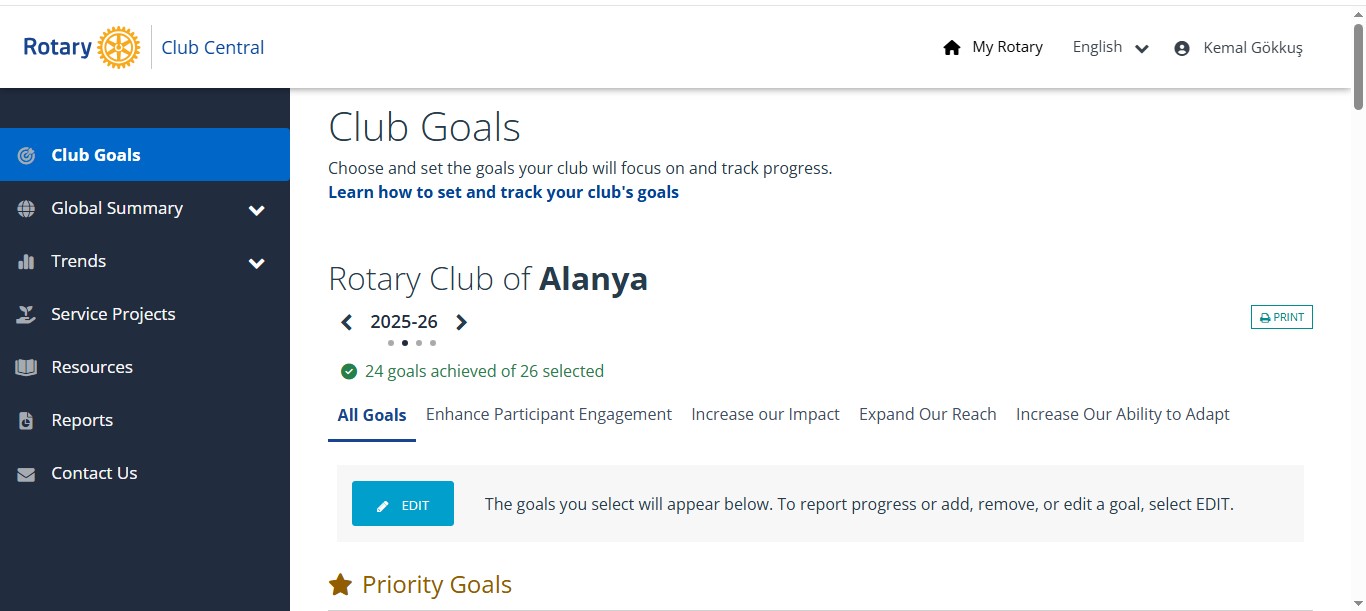The width and height of the screenshot is (1366, 611).
Task: Click the Service Projects hand icon
Action: 27,315
